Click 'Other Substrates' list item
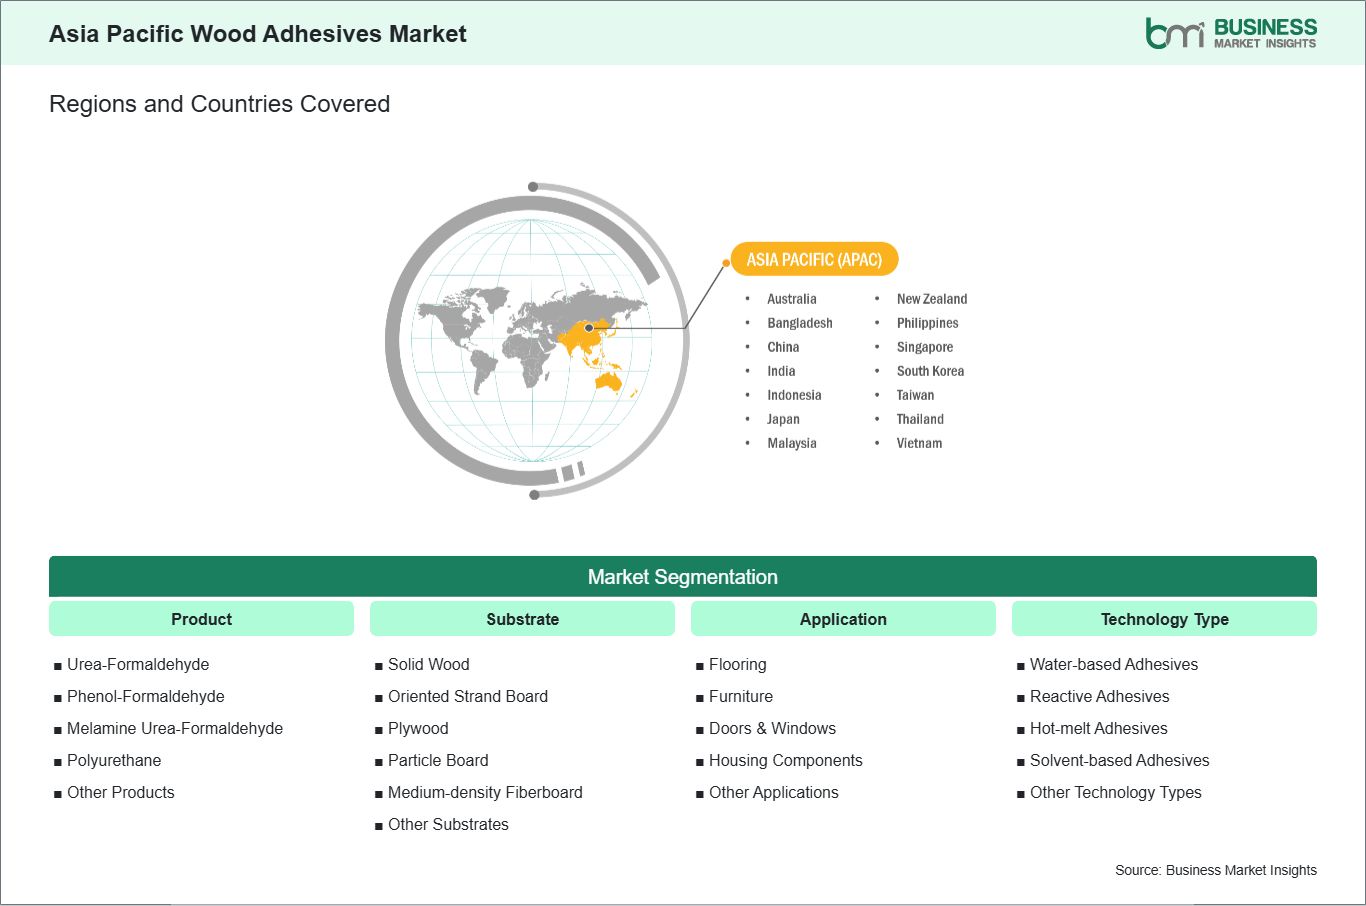Screen dimensions: 1366x906 [448, 824]
